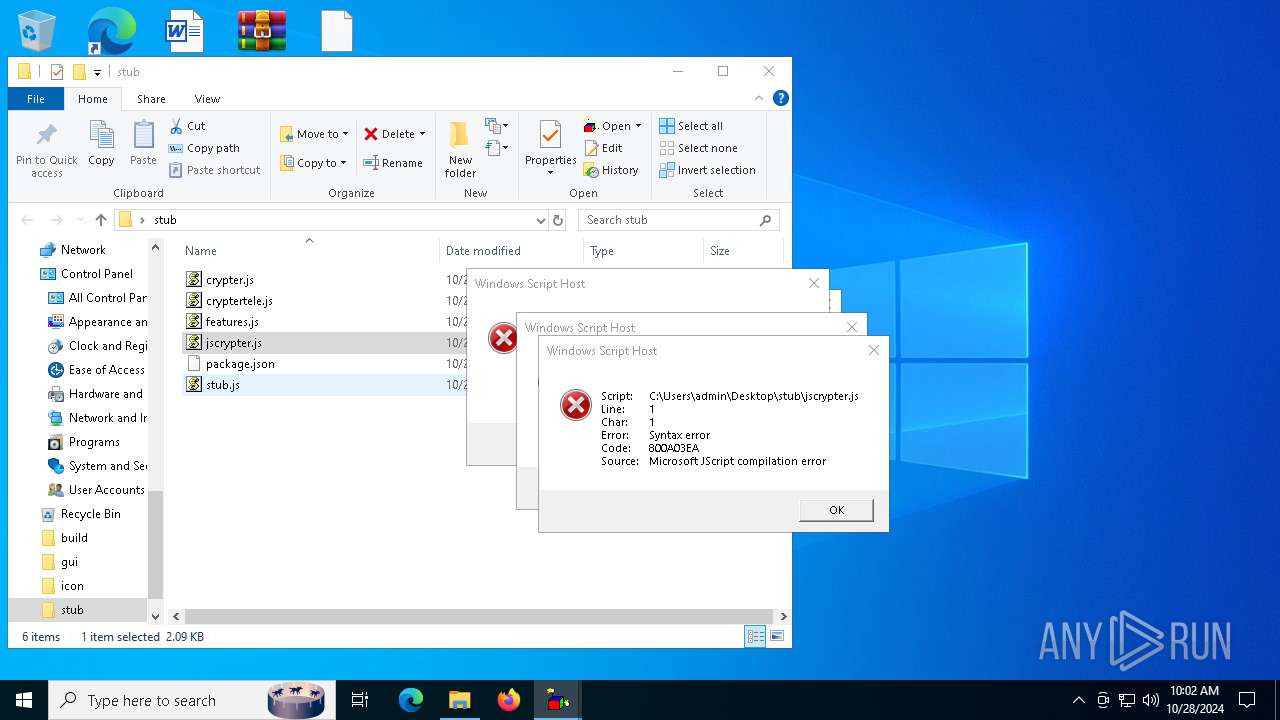The height and width of the screenshot is (720, 1280).
Task: Open Recycle Bin desktop icon
Action: (x=37, y=31)
